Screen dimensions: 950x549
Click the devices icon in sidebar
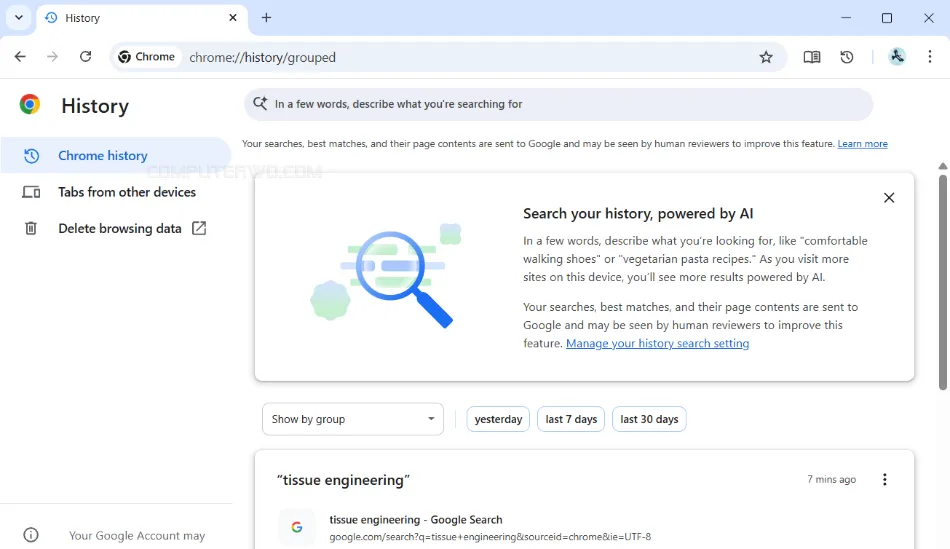pyautogui.click(x=31, y=192)
